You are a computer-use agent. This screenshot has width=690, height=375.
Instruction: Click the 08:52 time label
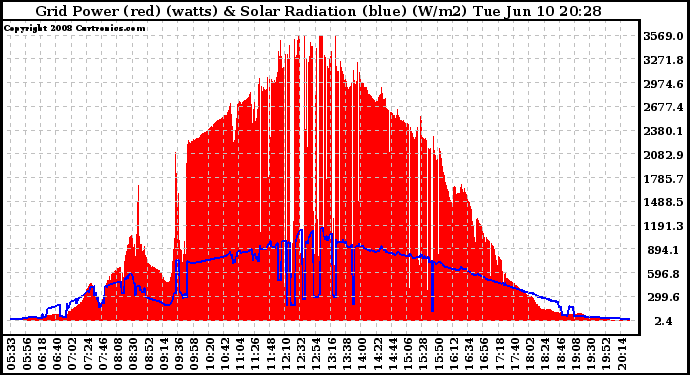(x=148, y=354)
